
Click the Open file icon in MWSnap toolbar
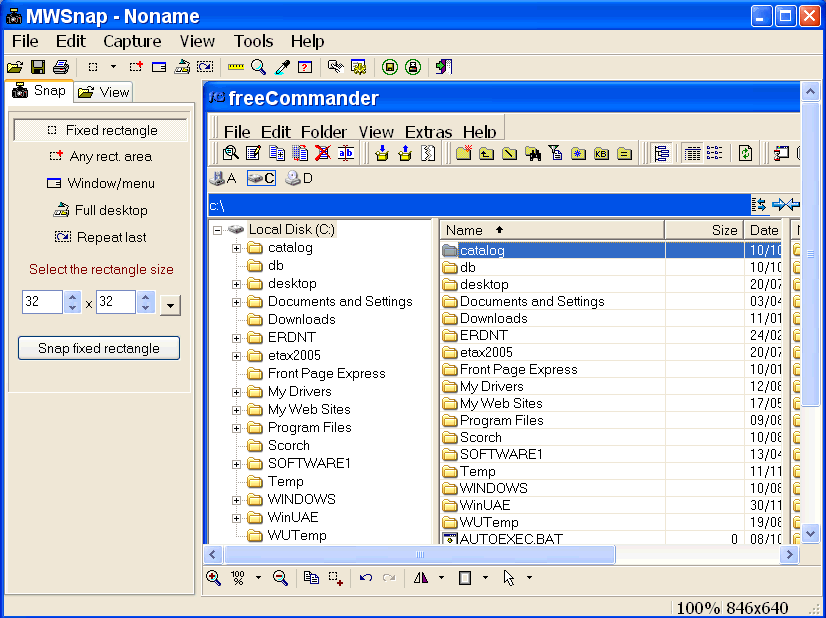coord(15,67)
